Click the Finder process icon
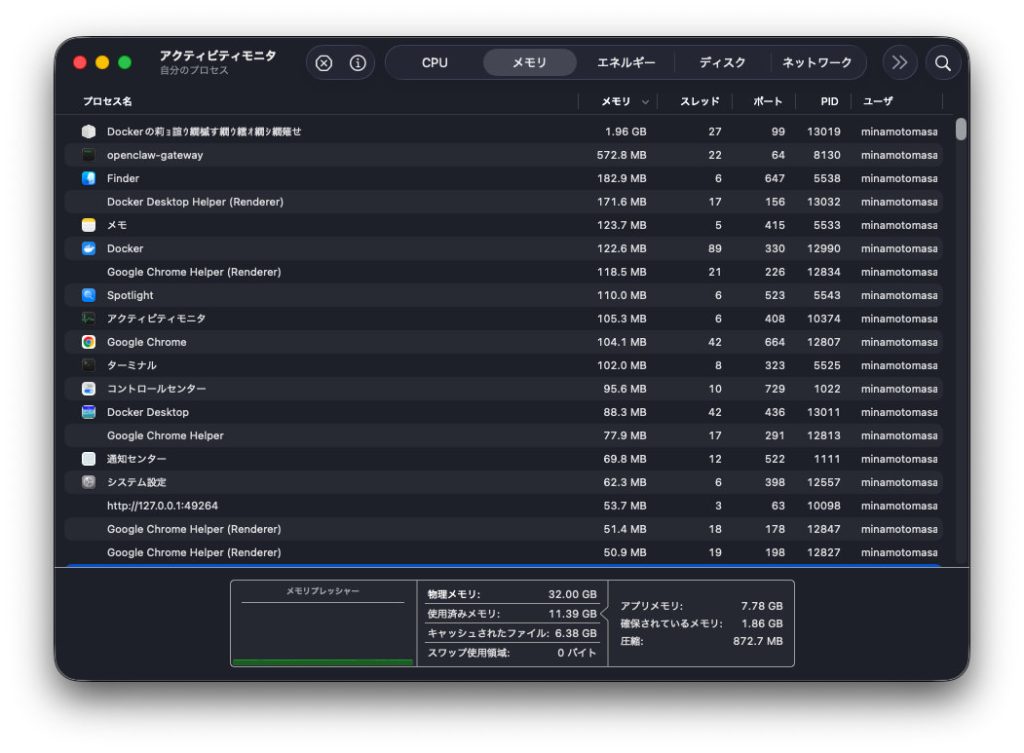This screenshot has width=1024, height=753. 89,178
